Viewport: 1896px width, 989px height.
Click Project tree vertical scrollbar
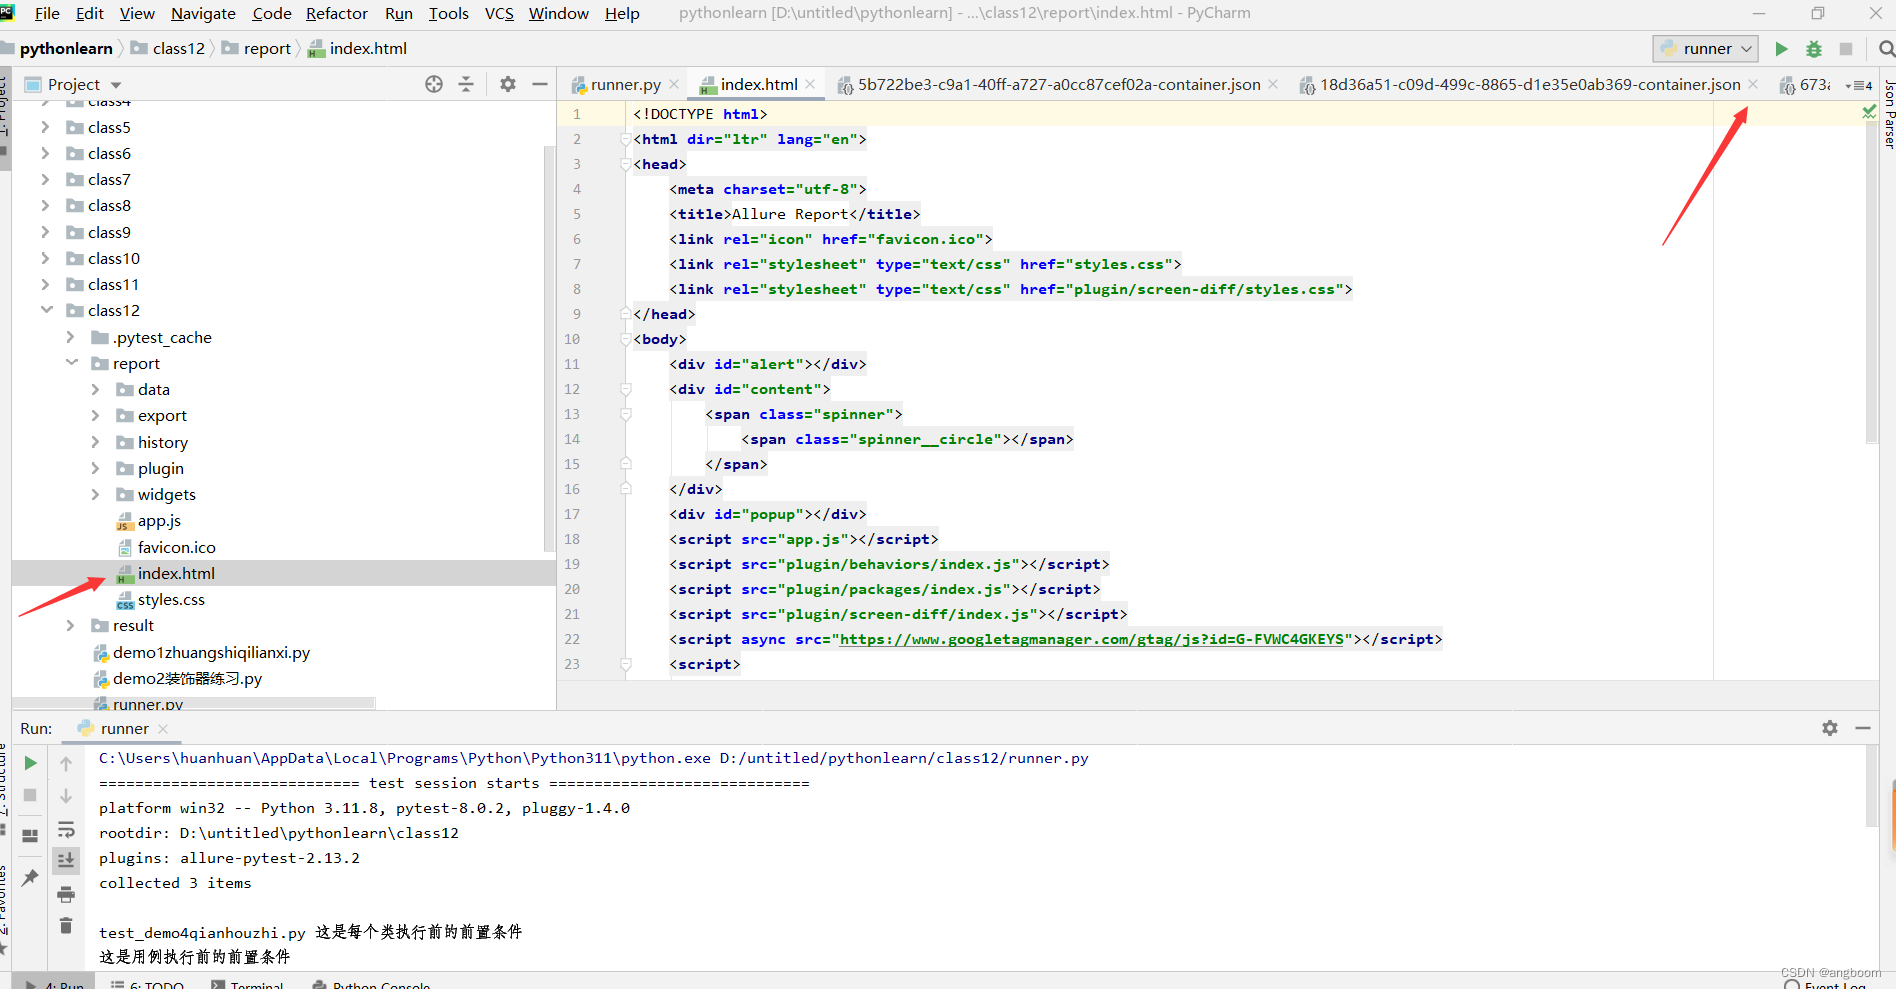pos(549,348)
